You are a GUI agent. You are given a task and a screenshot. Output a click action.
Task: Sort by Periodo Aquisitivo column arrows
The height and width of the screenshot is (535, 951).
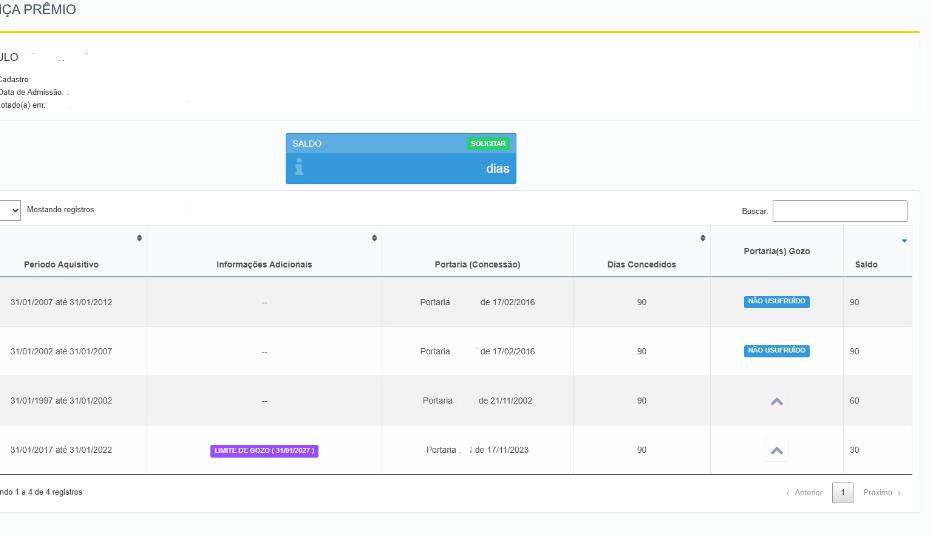139,238
